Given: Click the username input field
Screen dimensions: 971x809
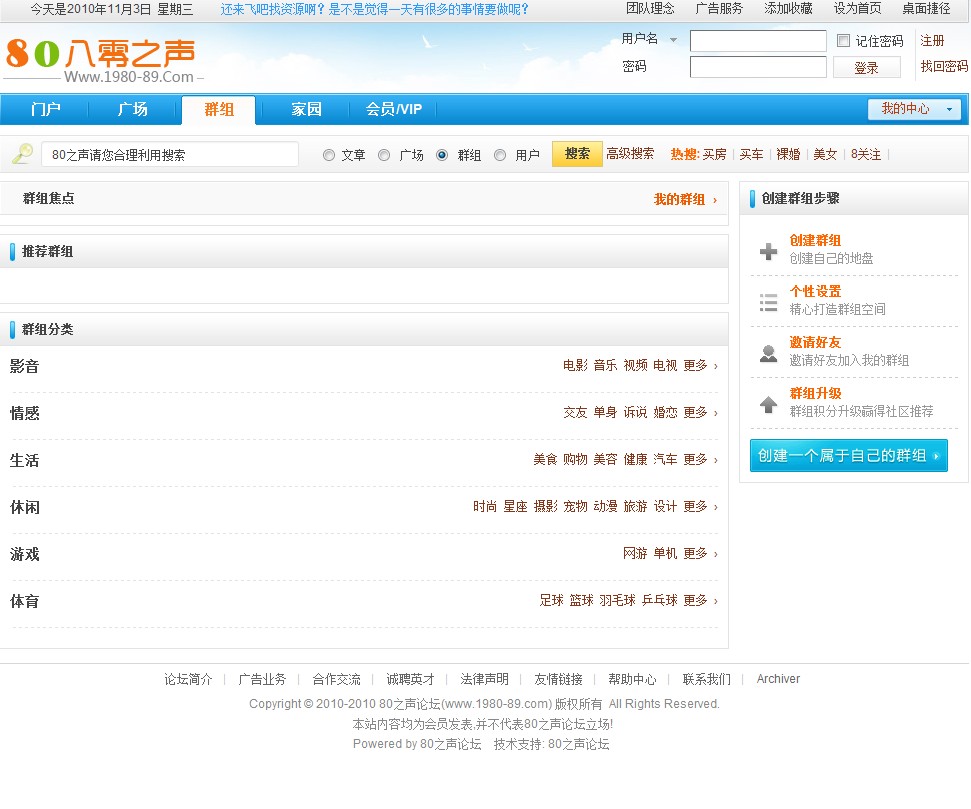Looking at the screenshot, I should 758,41.
